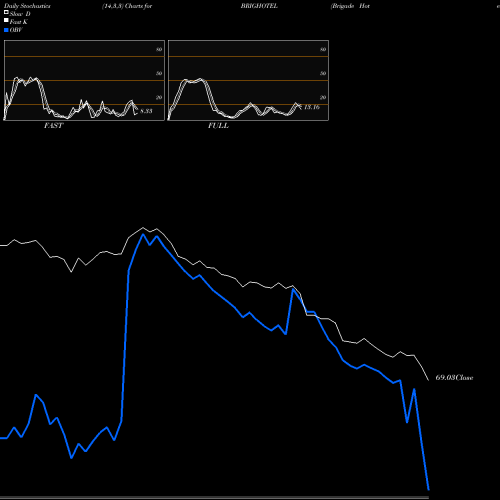Click the white Fast K legend swatch
The image size is (500, 500).
[6, 20]
